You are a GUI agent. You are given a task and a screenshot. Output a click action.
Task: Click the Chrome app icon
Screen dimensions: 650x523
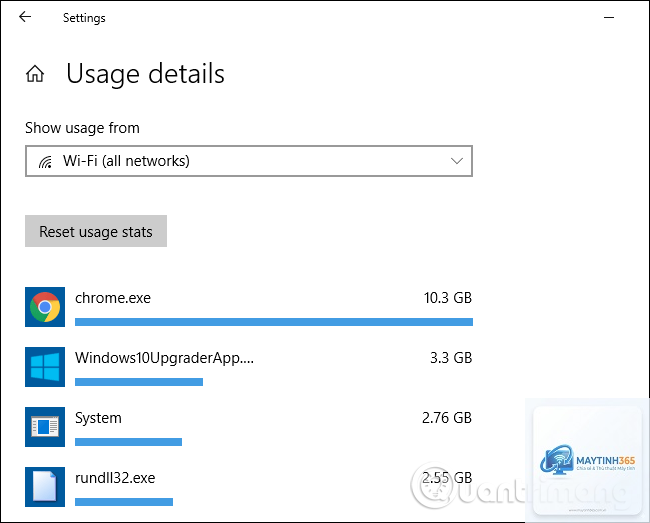[45, 307]
